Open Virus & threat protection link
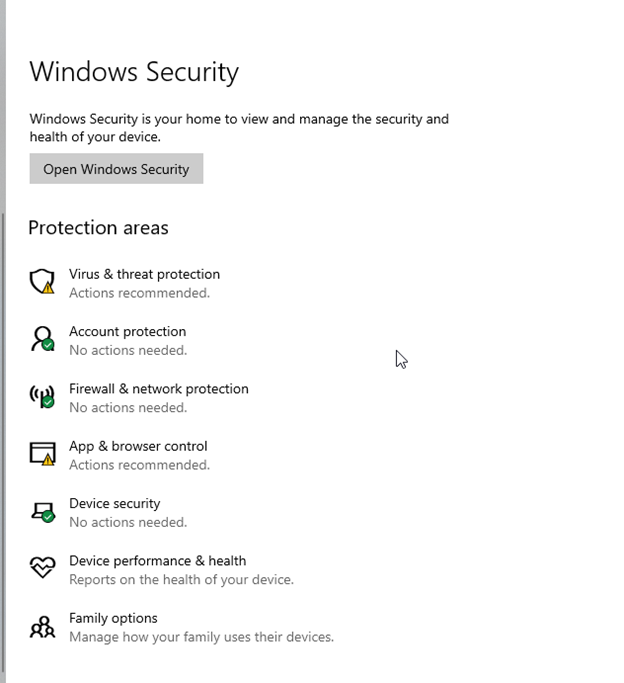This screenshot has width=624, height=683. [x=144, y=274]
